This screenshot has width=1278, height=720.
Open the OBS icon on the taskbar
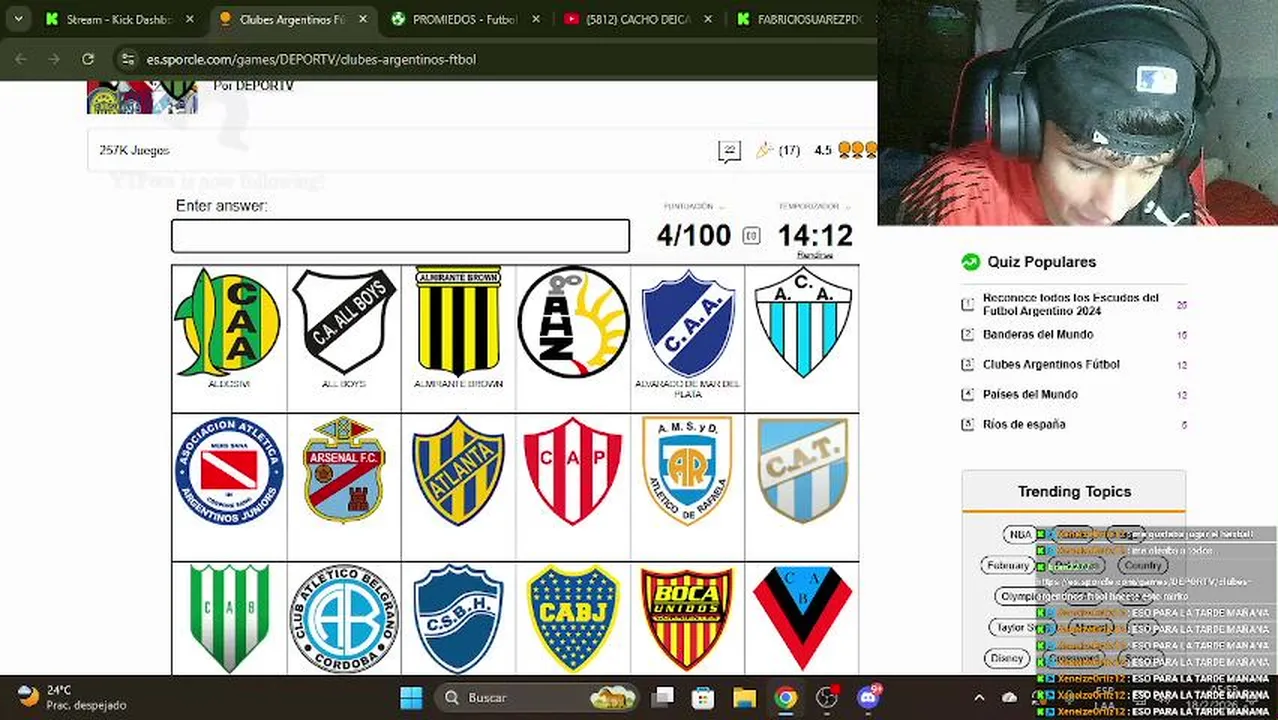827,697
